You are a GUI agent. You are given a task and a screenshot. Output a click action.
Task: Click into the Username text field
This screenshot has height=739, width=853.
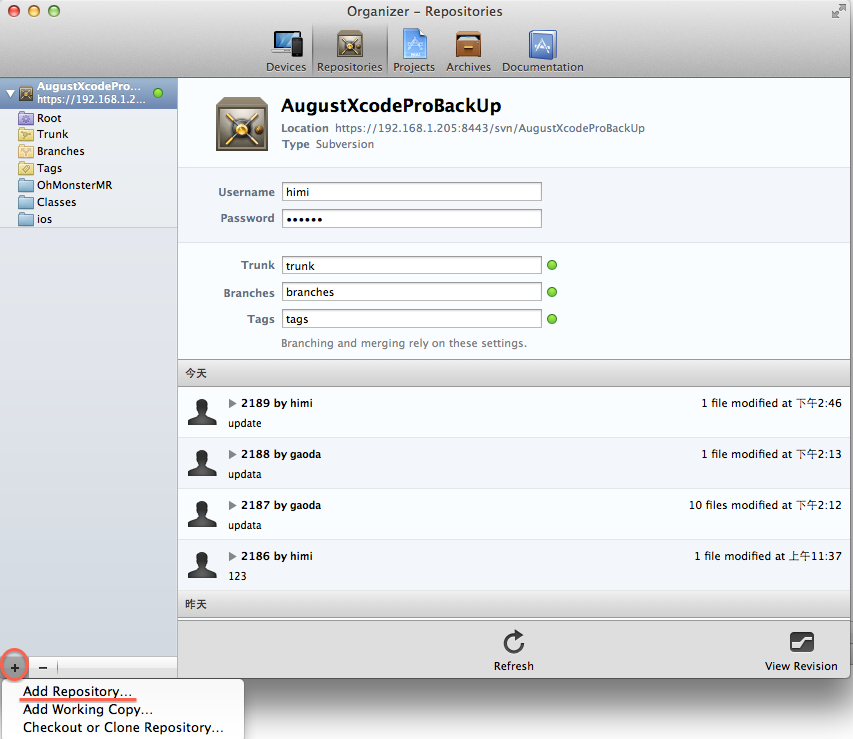click(411, 192)
